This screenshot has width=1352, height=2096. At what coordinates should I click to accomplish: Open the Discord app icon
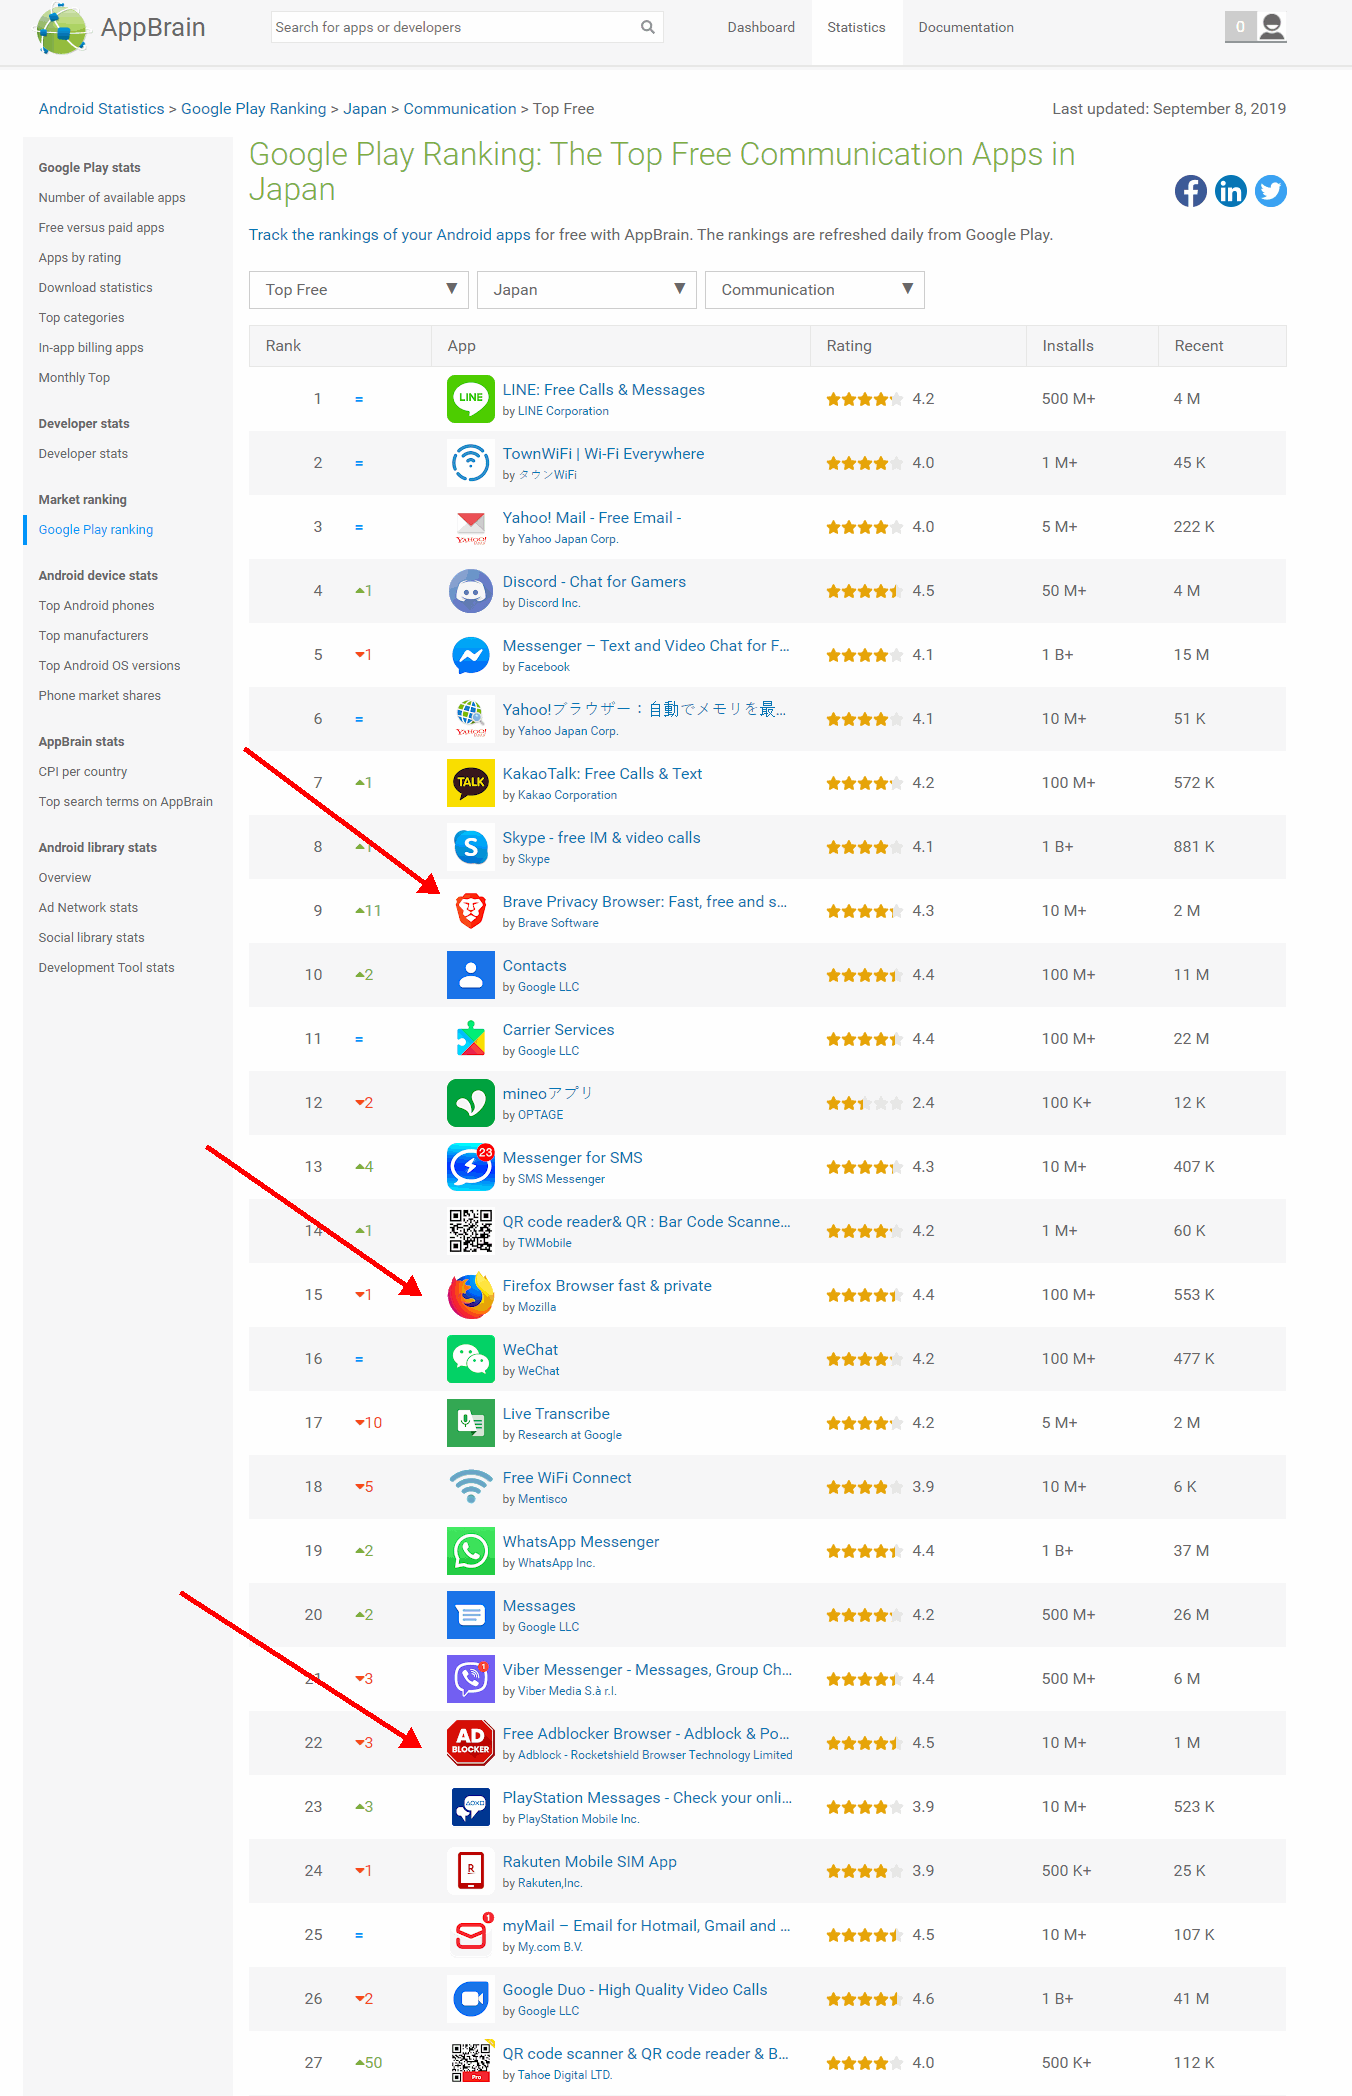coord(470,591)
